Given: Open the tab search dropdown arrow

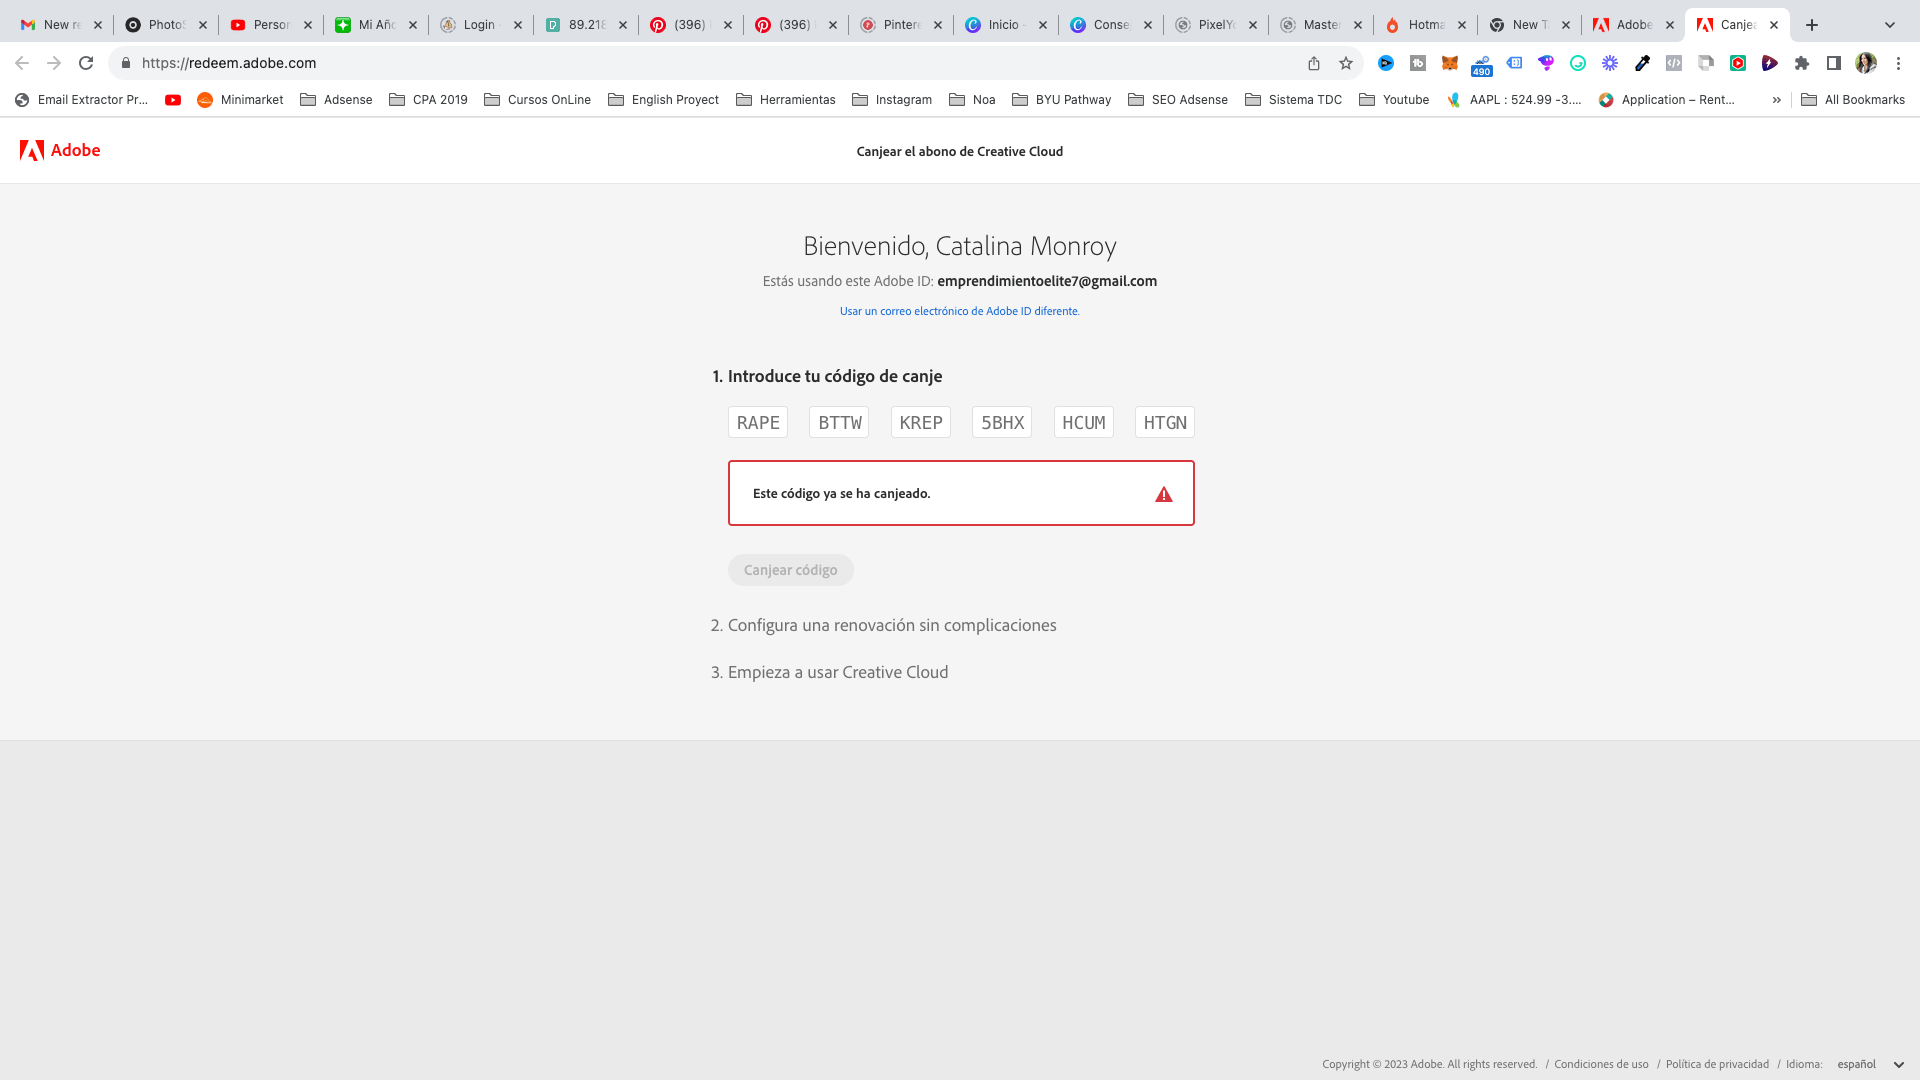Looking at the screenshot, I should point(1889,25).
